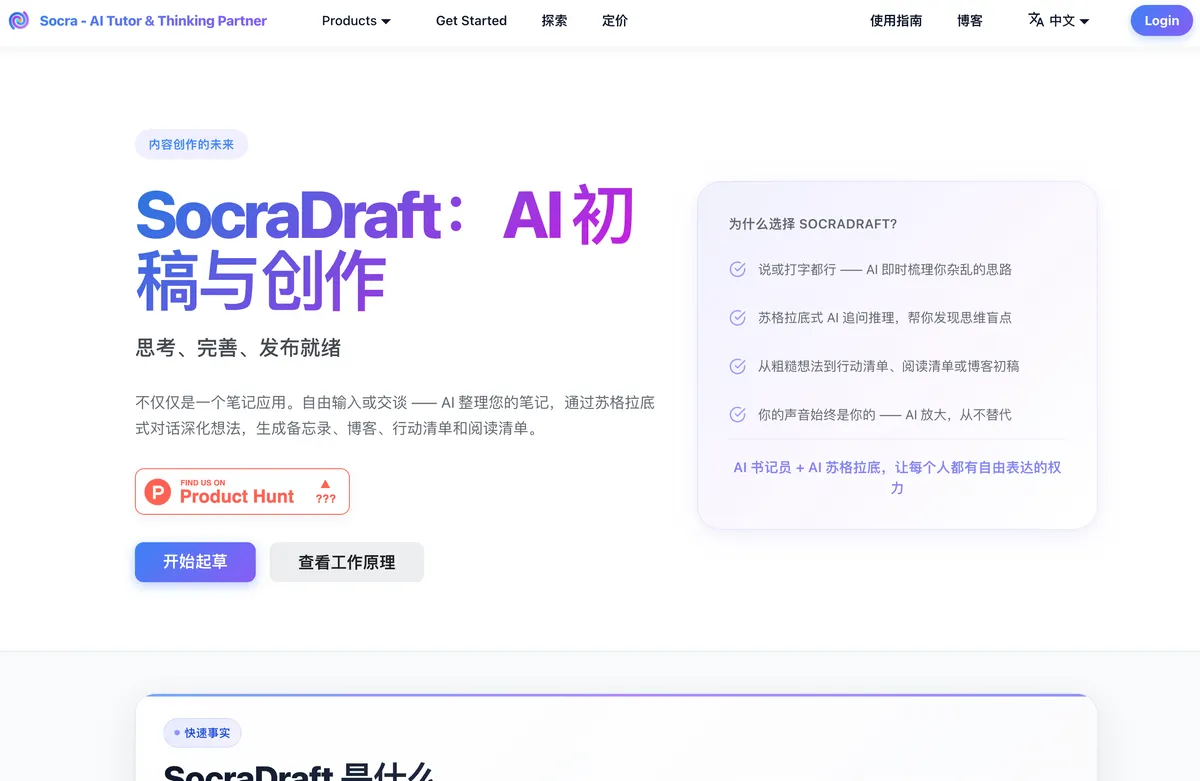Click the AI 书记员 + AI 苏格拉底 tagline
The image size is (1200, 781).
(x=897, y=478)
